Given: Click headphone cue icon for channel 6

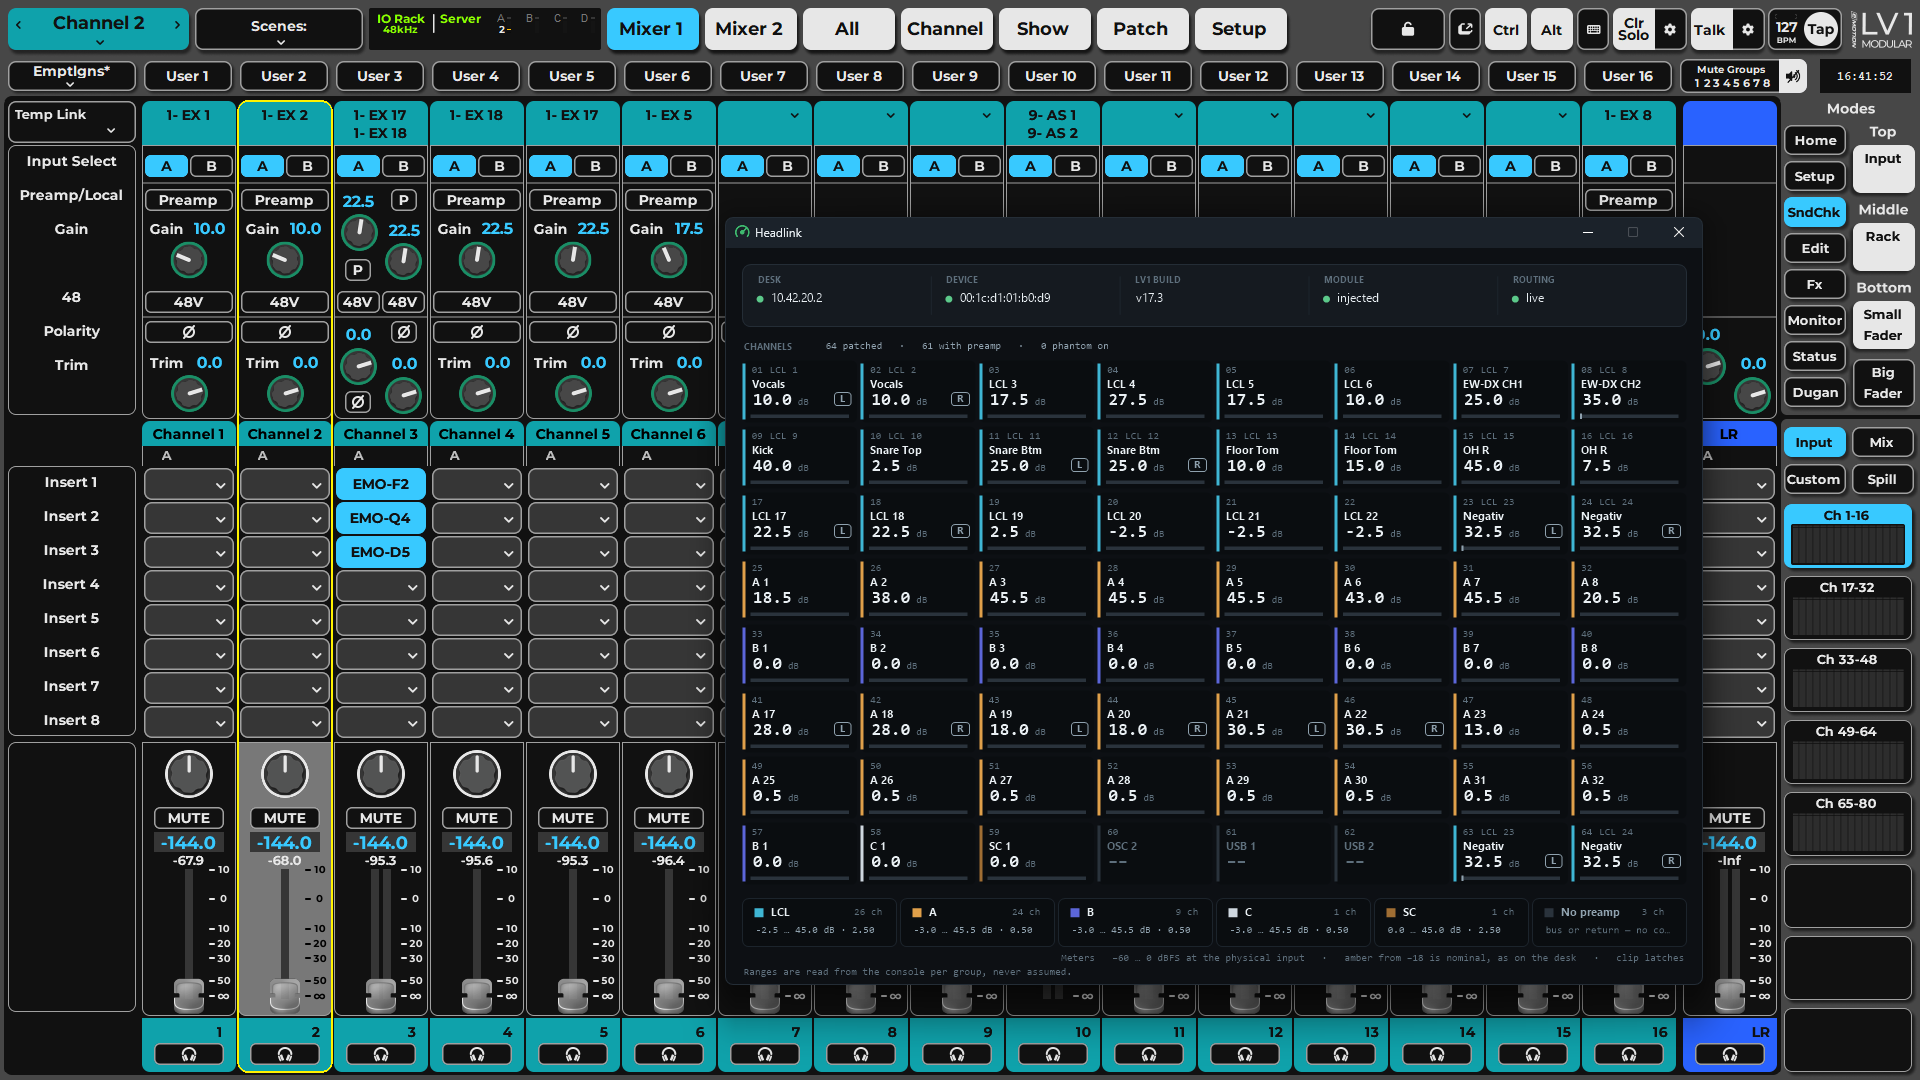Looking at the screenshot, I should coord(669,1054).
